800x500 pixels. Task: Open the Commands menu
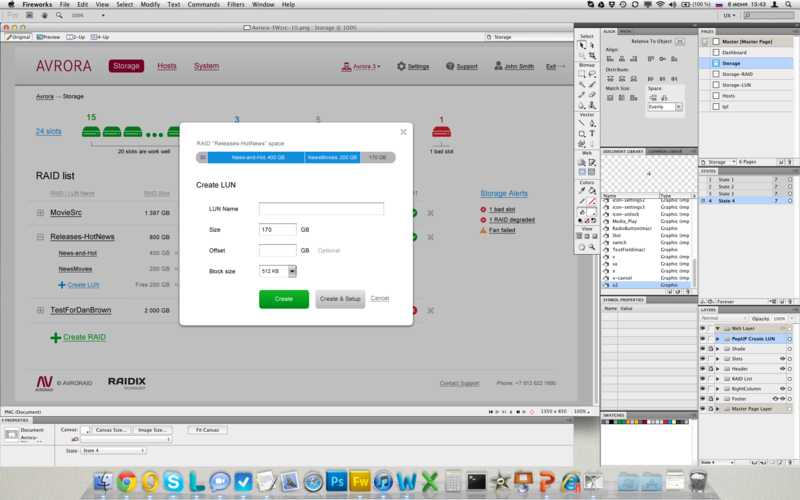[x=203, y=5]
